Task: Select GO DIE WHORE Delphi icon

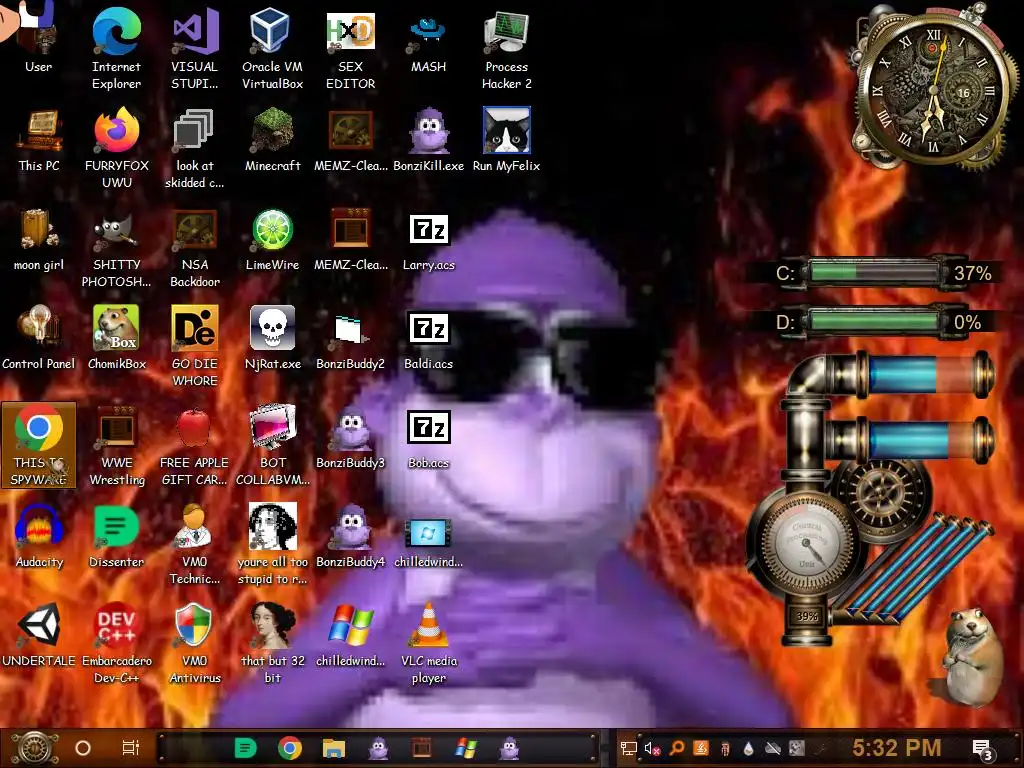Action: [x=195, y=345]
